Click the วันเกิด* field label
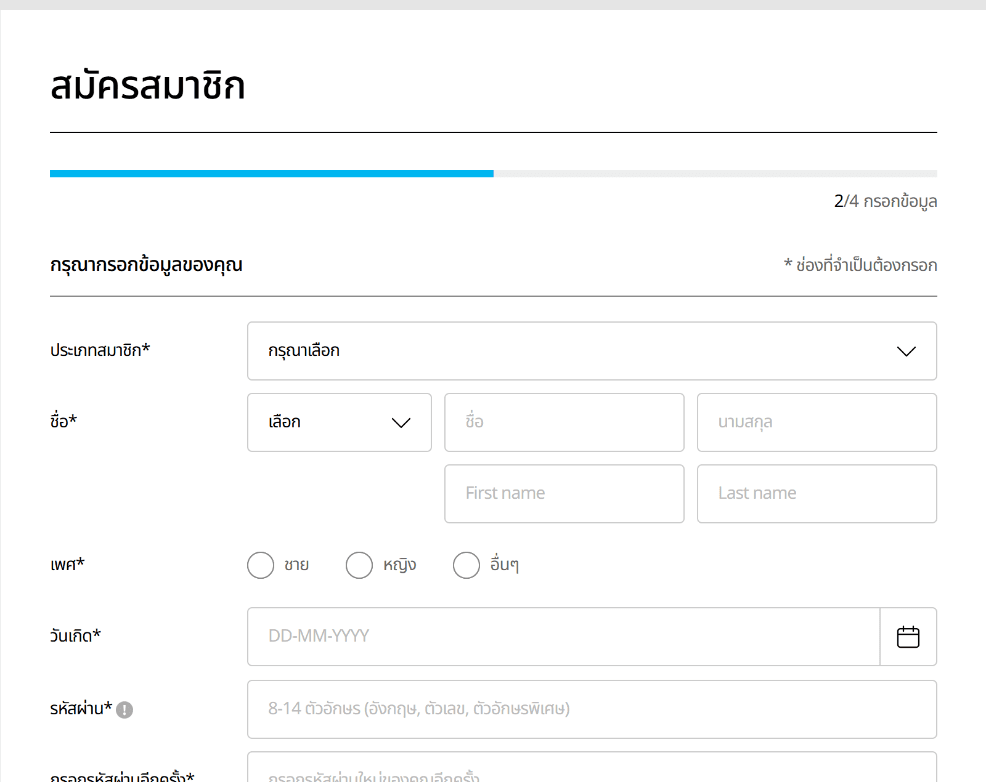 (75, 636)
